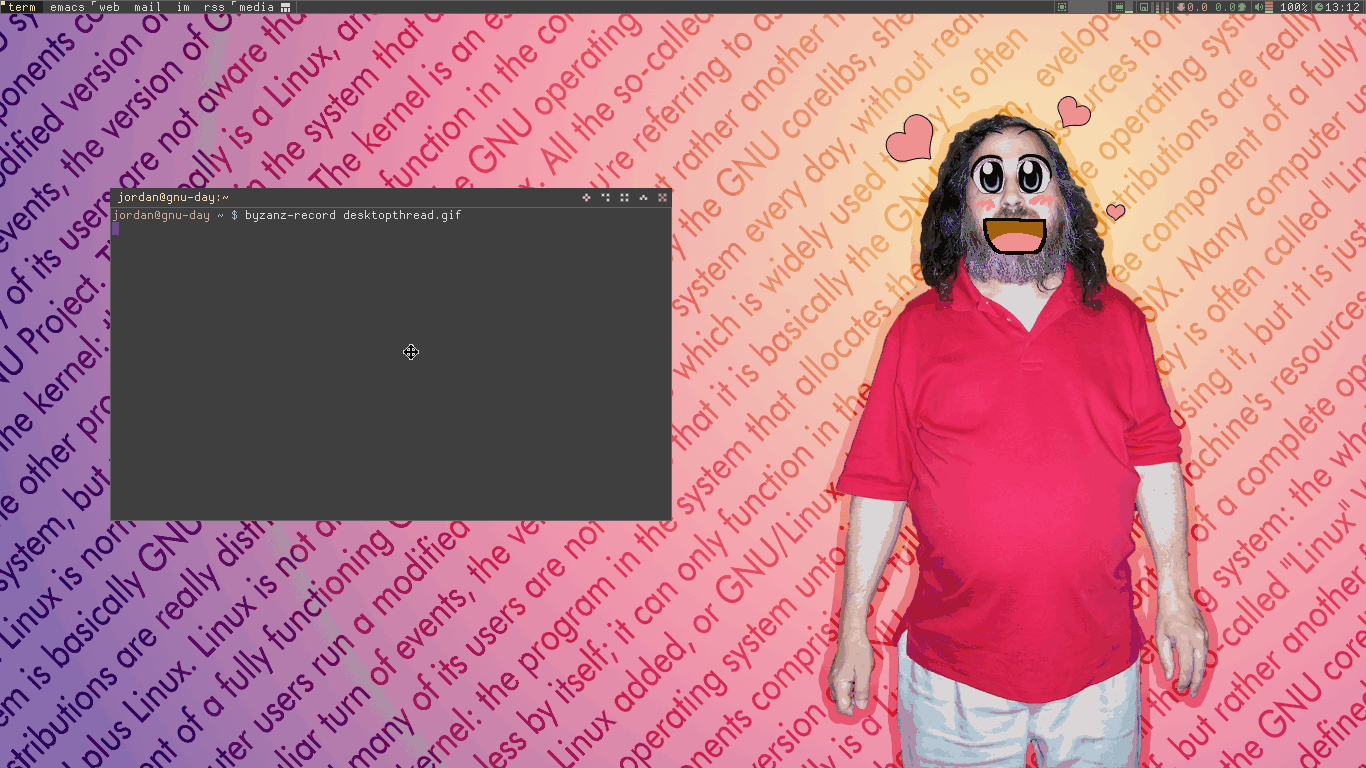Click the red network download arrow icon
This screenshot has height=768, width=1366.
click(x=1181, y=7)
